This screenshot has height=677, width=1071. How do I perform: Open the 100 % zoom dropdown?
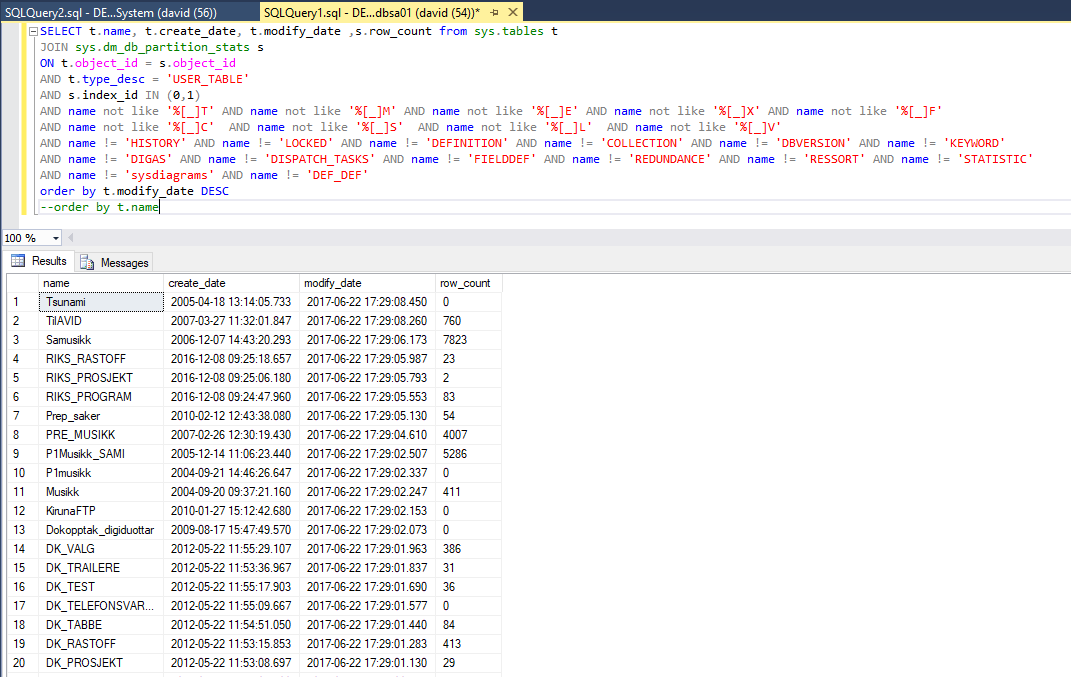coord(55,238)
